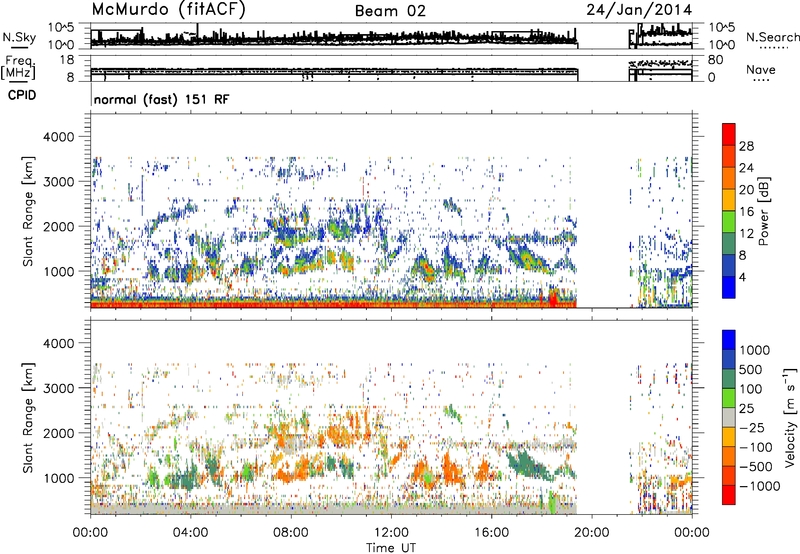Click the N.Sky axis label
Screen dimensions: 800x554
click(x=19, y=37)
